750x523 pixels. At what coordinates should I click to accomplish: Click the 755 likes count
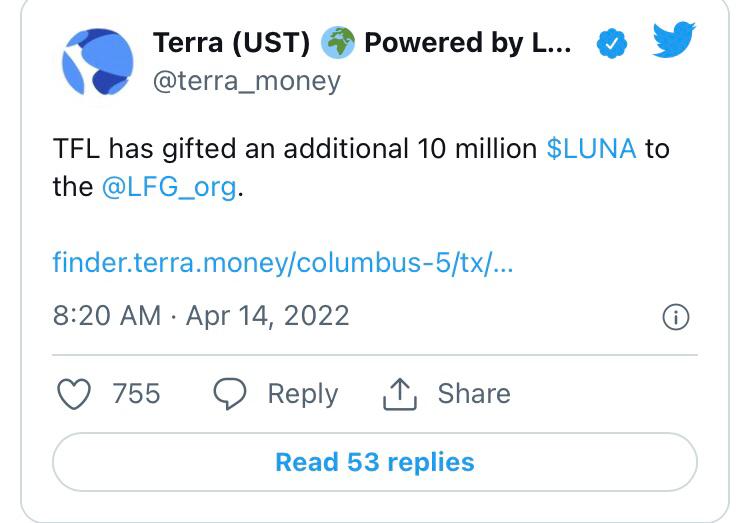click(136, 393)
